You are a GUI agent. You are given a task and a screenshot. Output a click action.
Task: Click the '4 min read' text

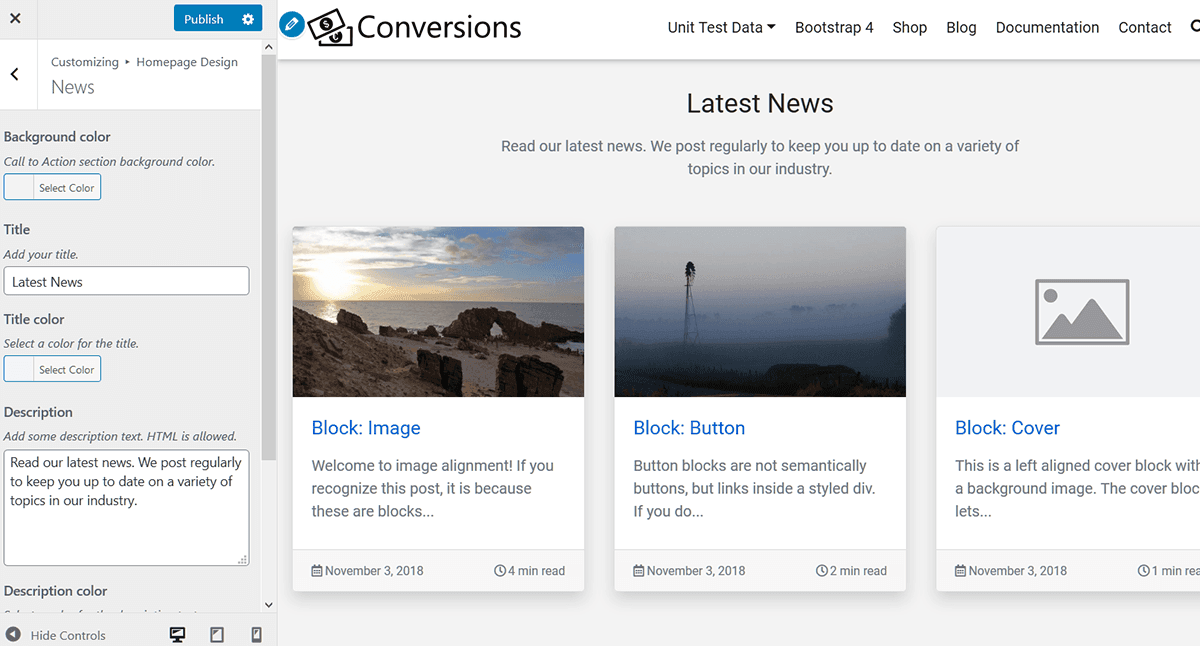click(536, 571)
